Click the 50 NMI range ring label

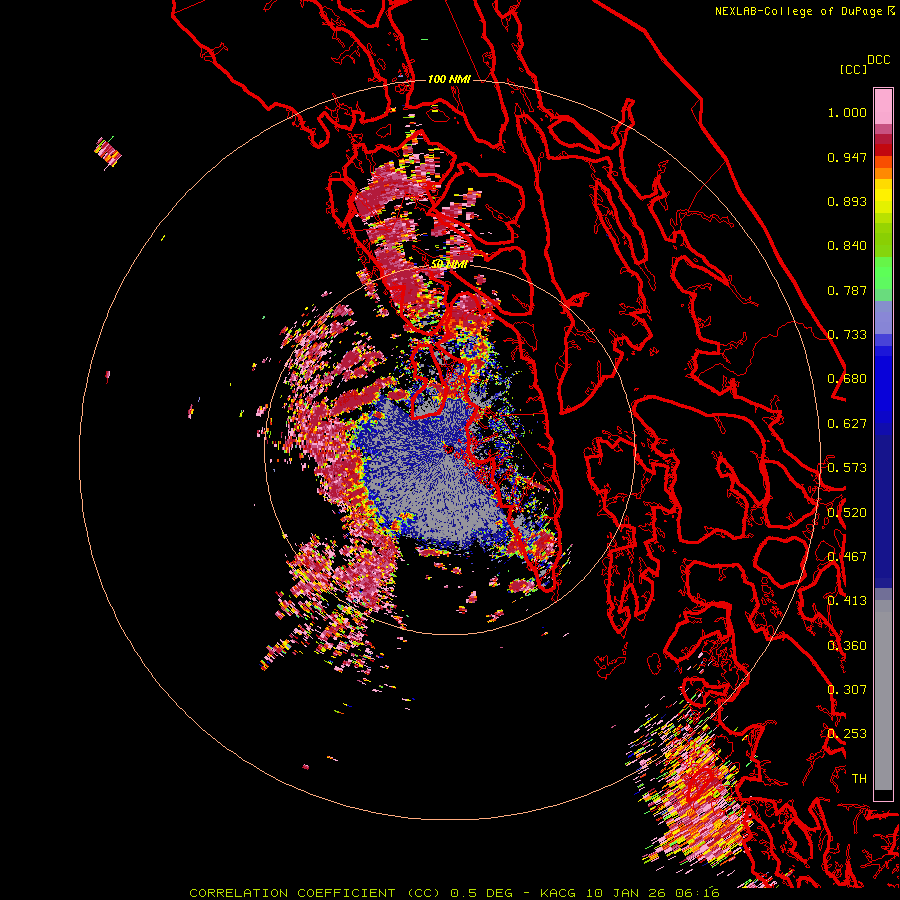click(x=449, y=264)
